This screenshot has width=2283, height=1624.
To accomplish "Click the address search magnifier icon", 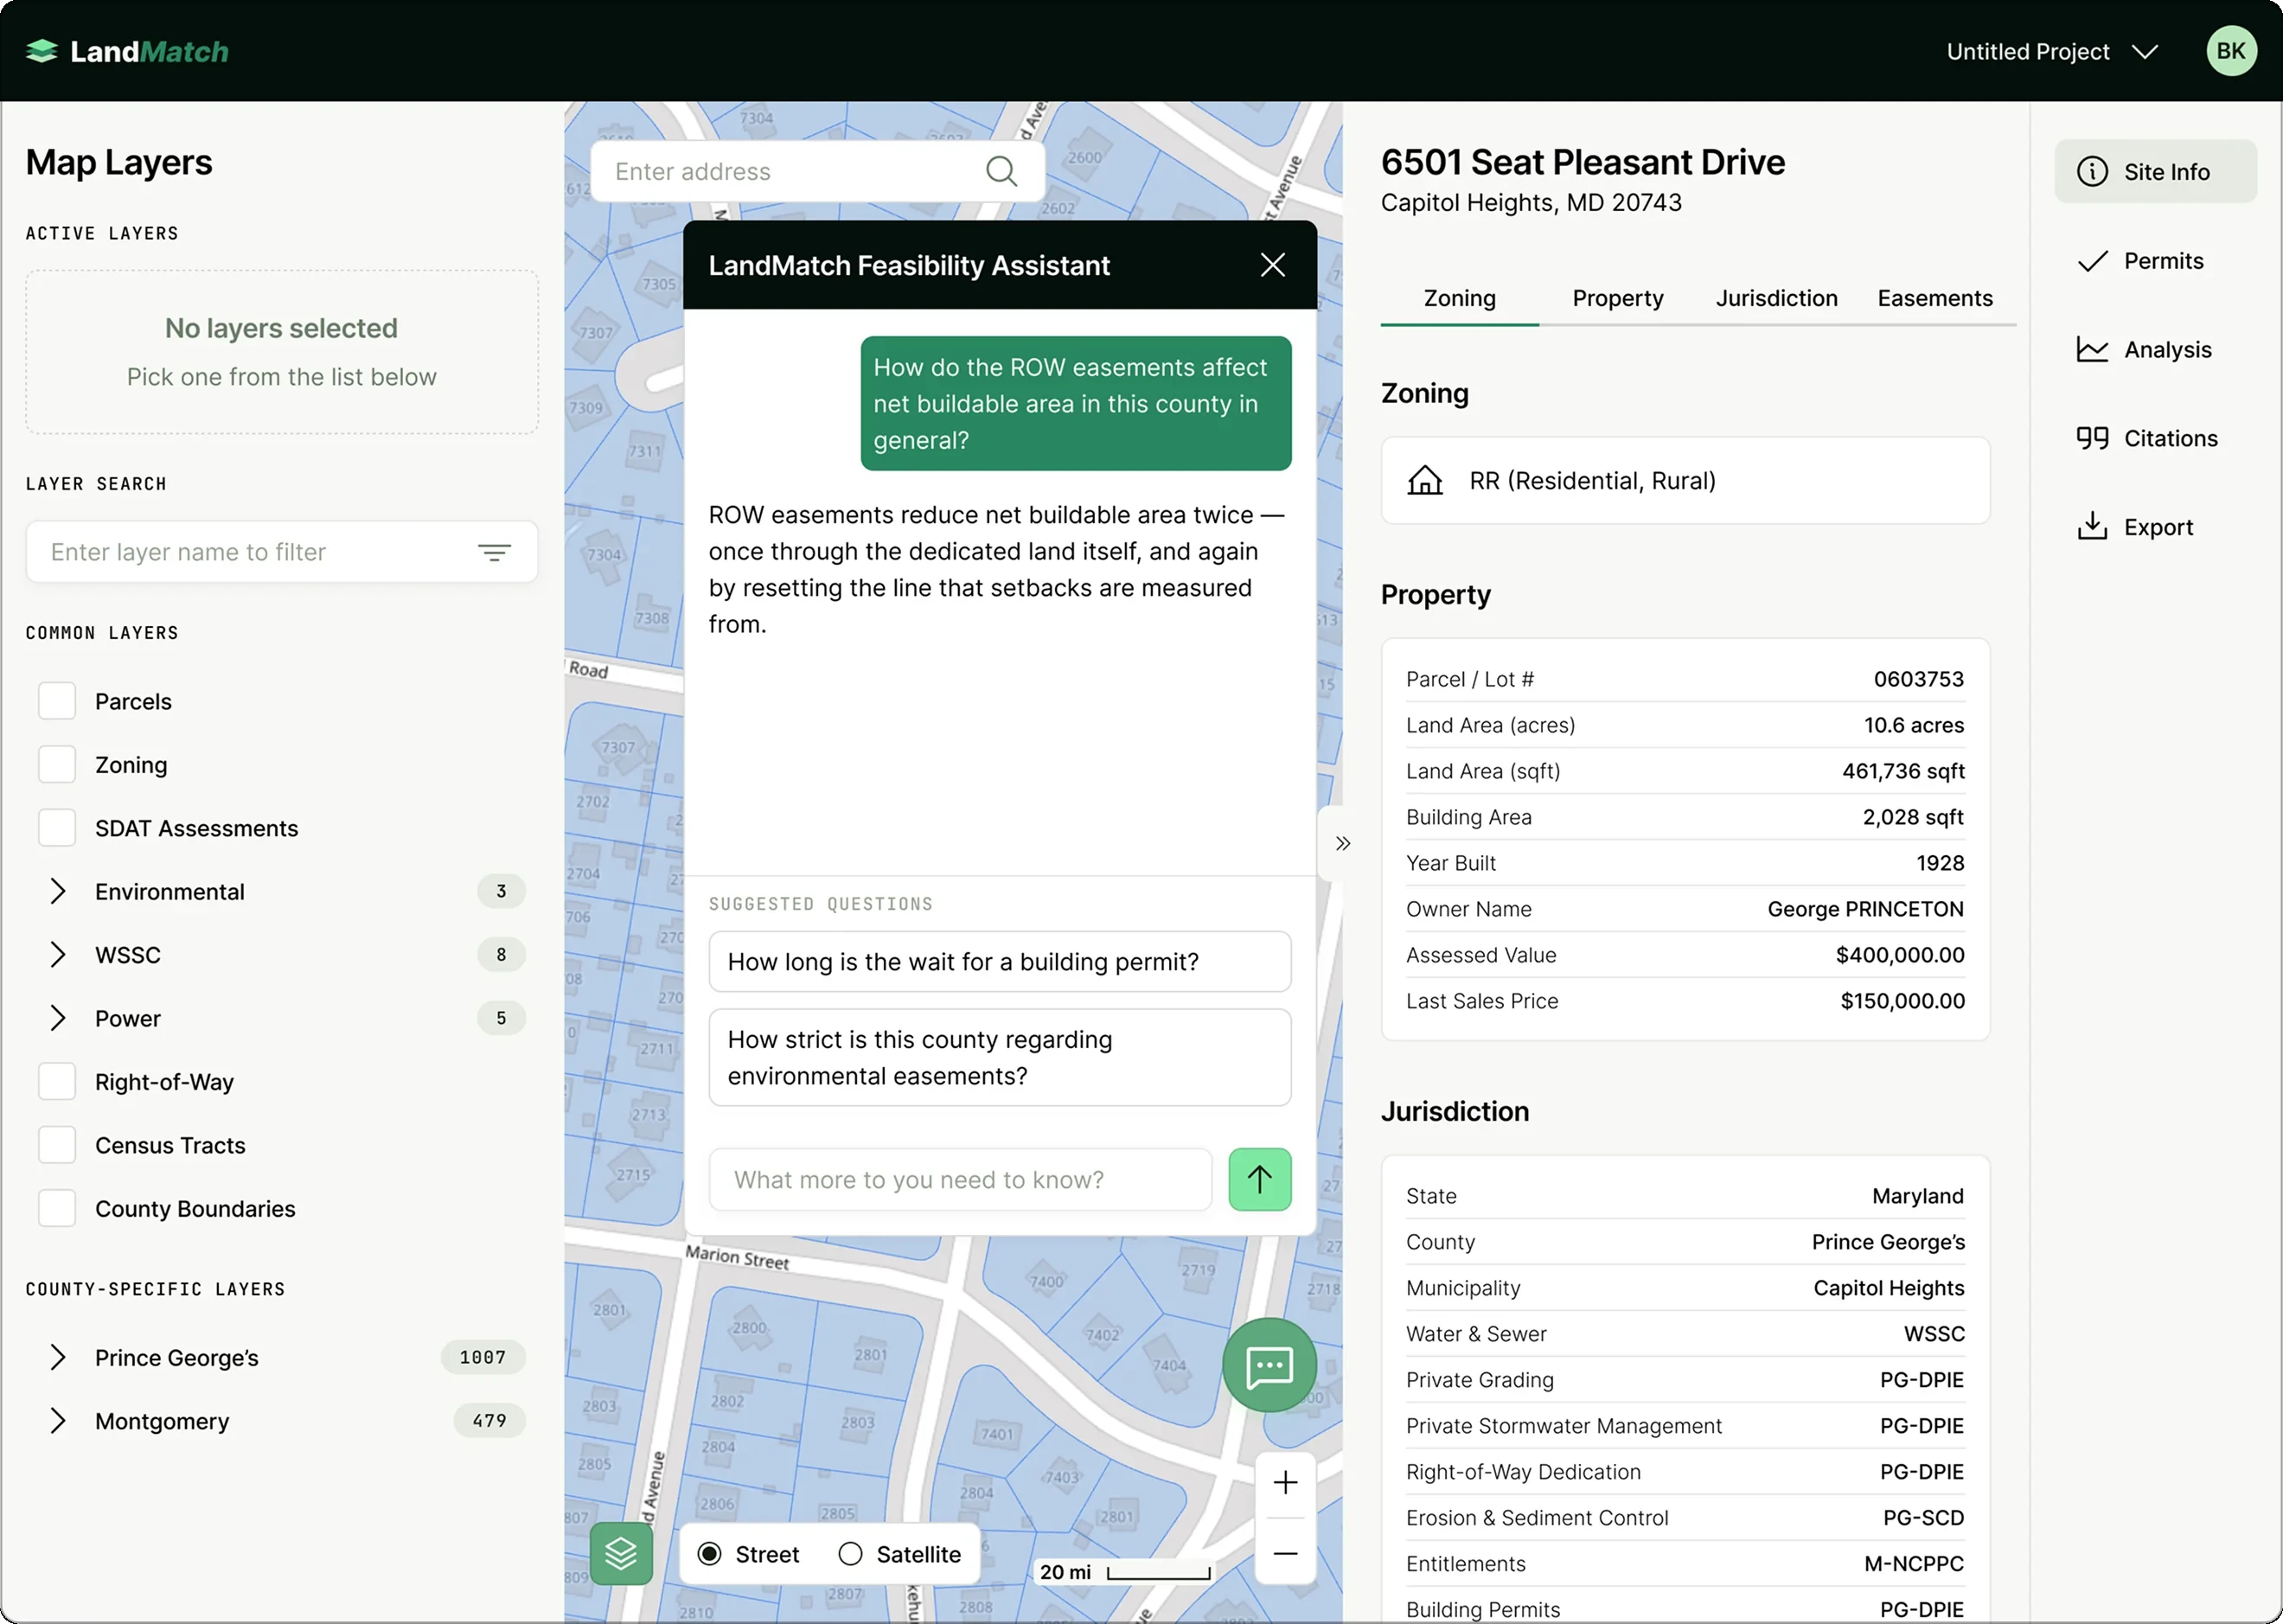I will (x=1001, y=171).
